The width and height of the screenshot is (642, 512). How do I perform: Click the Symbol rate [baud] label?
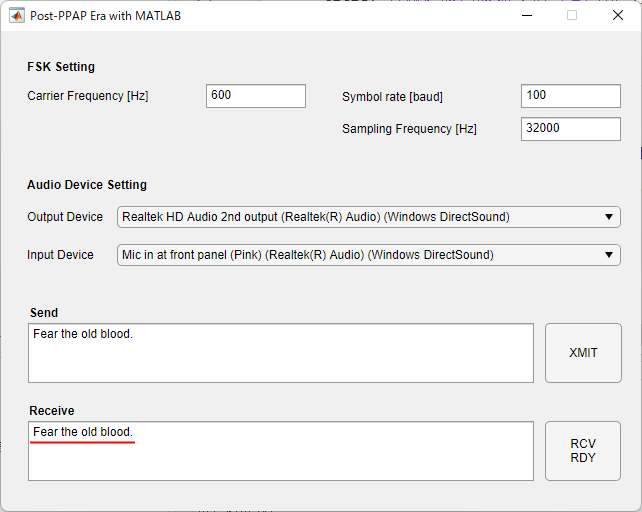coord(392,97)
